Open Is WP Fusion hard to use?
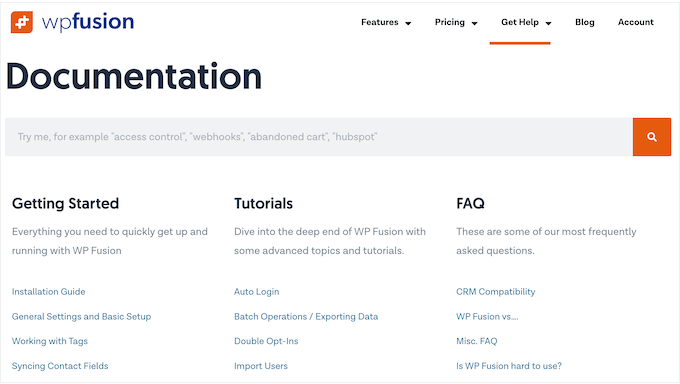The height and width of the screenshot is (384, 680). [509, 366]
